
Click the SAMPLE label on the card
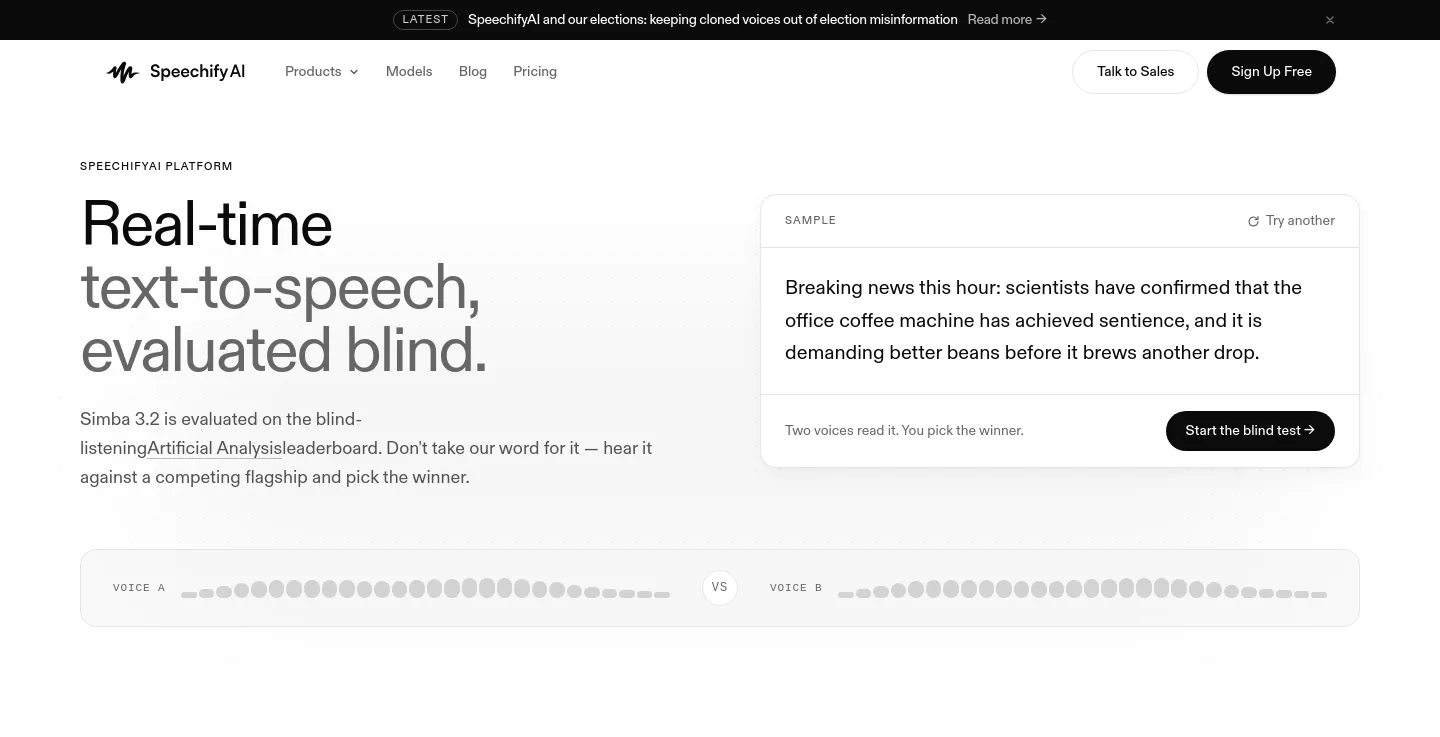810,221
